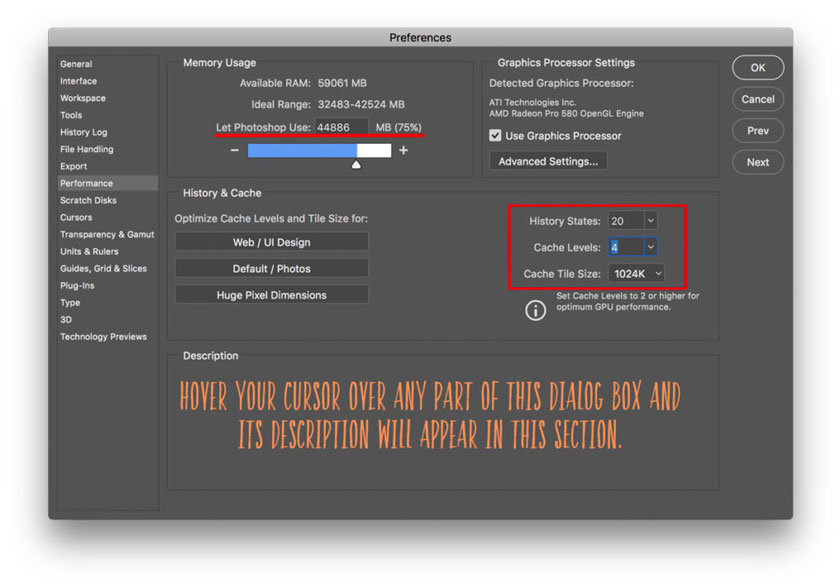Expand the Cache Levels dropdown arrow

[650, 247]
